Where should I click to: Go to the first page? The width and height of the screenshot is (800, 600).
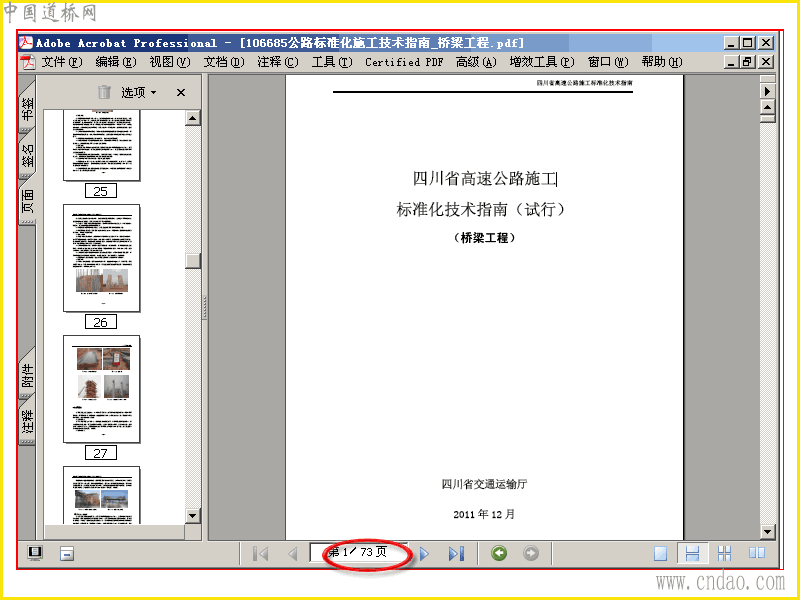260,554
